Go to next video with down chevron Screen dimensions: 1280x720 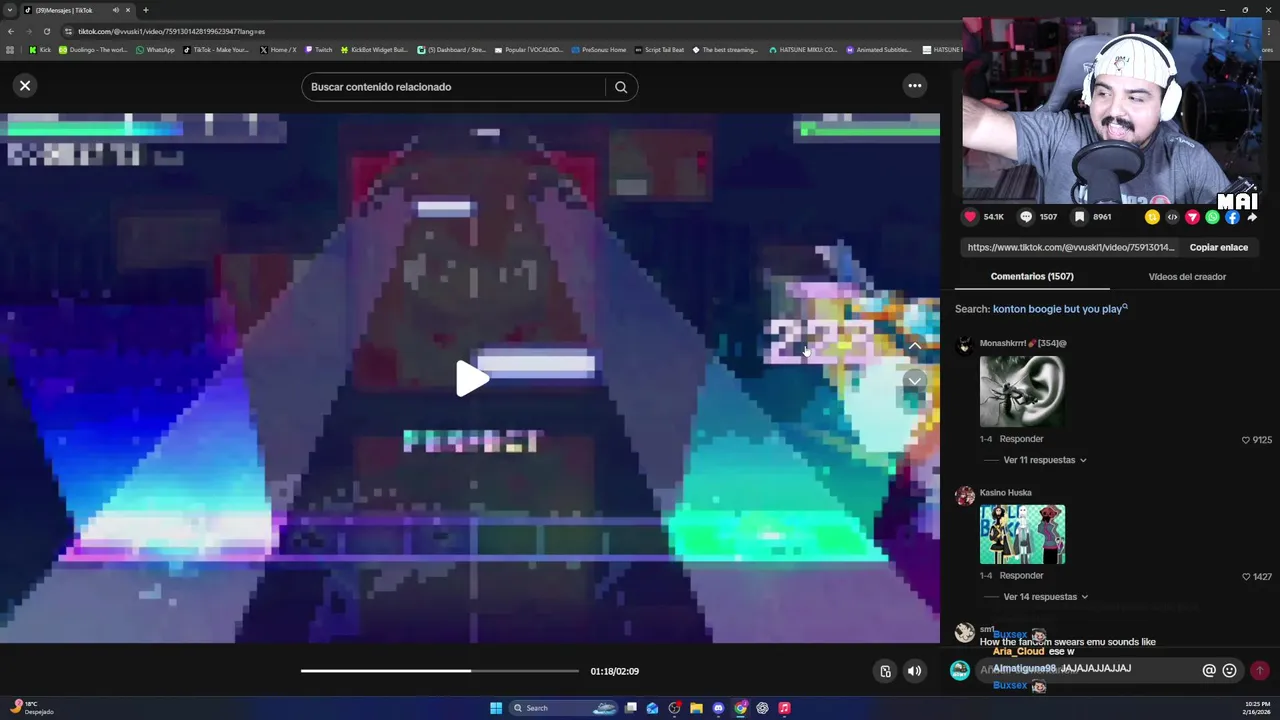click(x=914, y=381)
